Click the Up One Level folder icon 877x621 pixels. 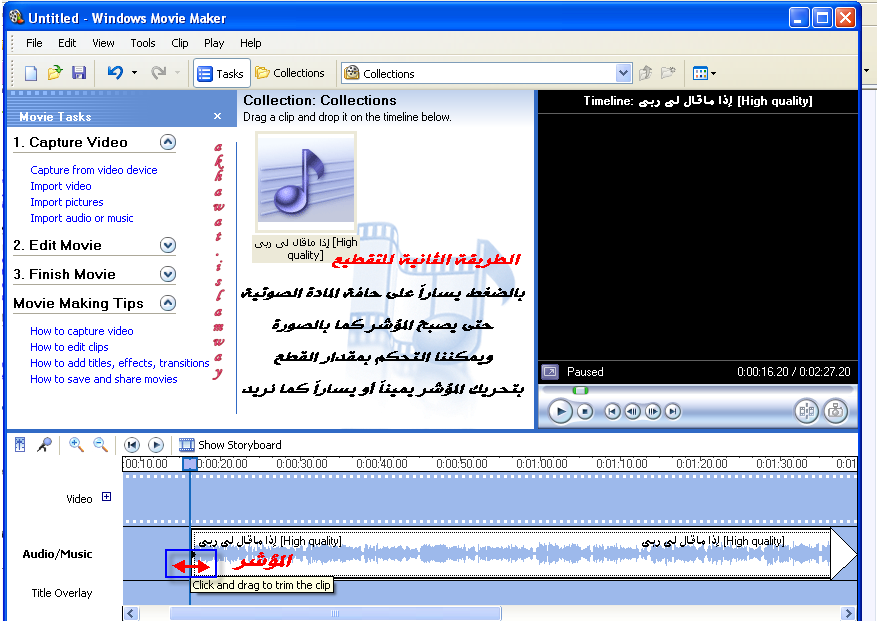pyautogui.click(x=645, y=73)
